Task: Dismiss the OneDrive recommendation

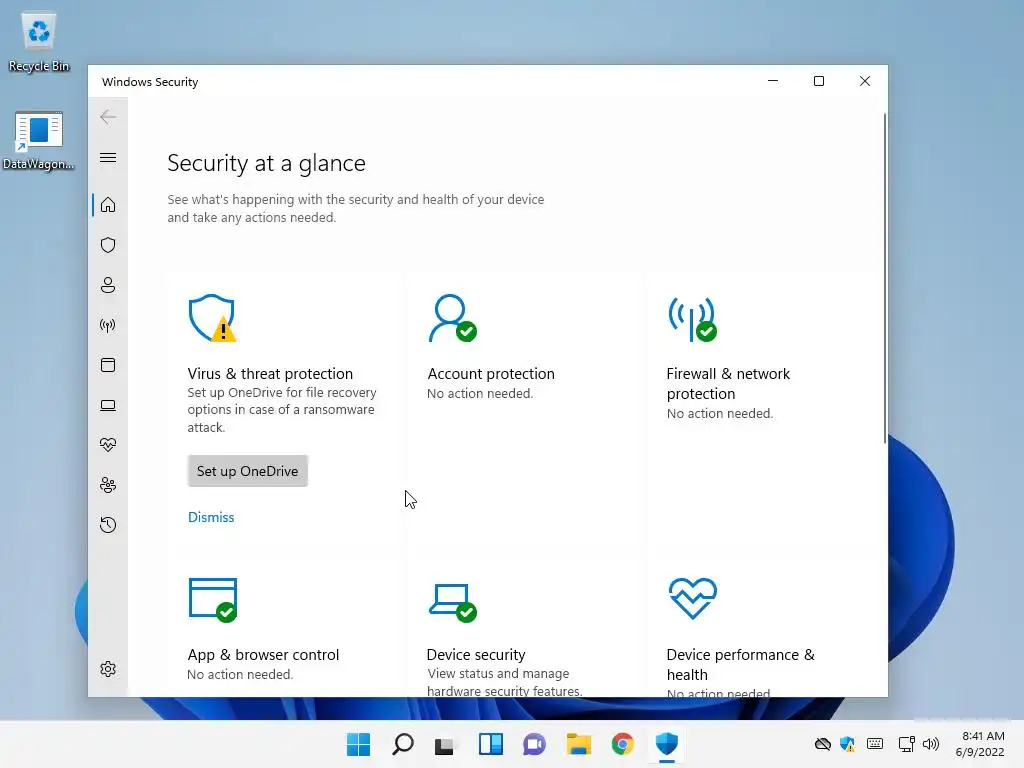Action: tap(211, 517)
